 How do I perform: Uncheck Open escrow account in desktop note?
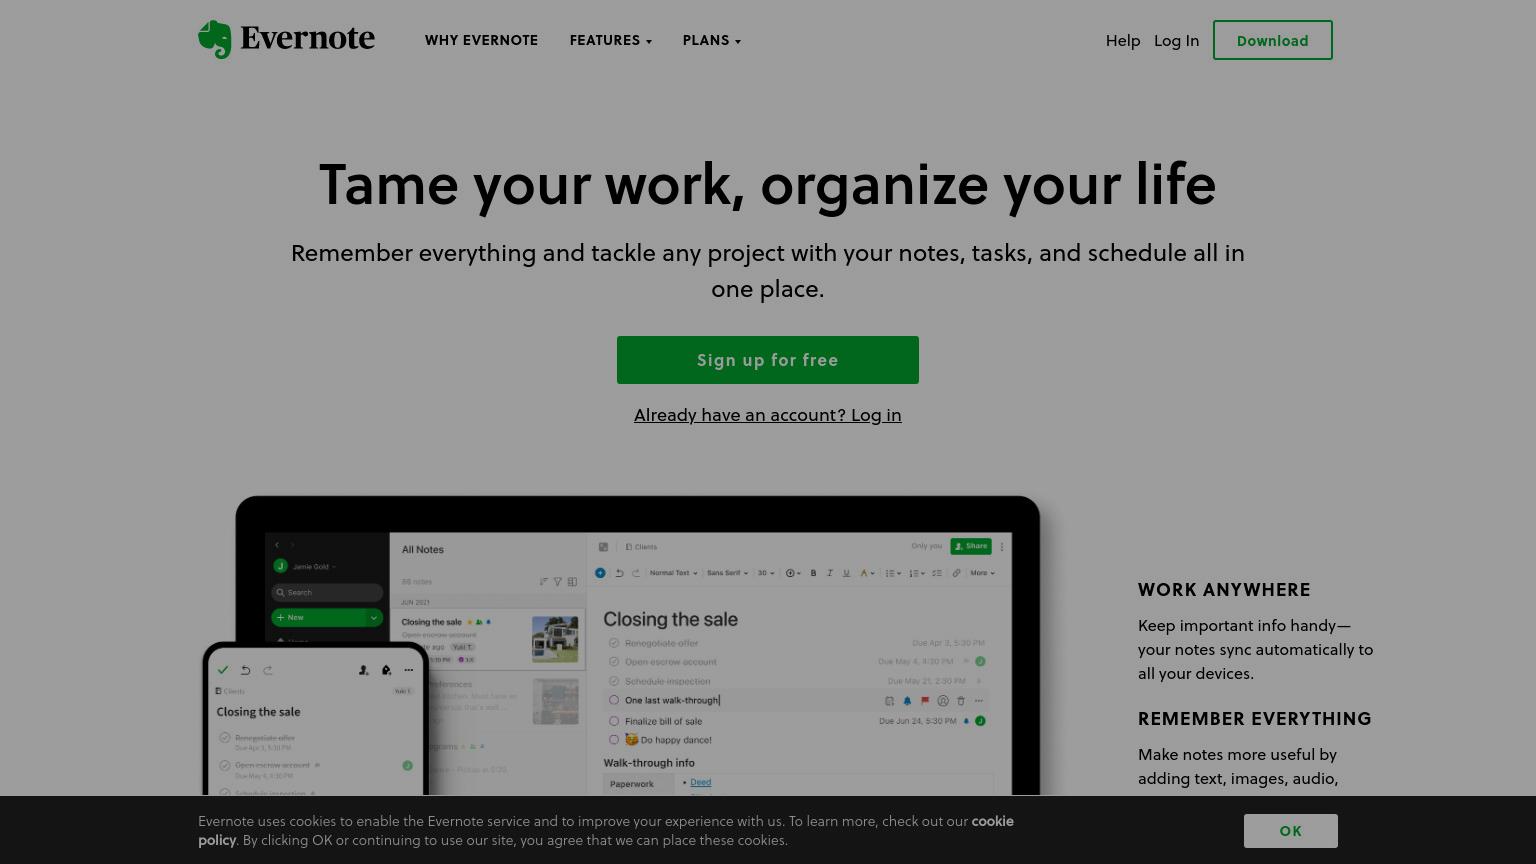click(614, 662)
